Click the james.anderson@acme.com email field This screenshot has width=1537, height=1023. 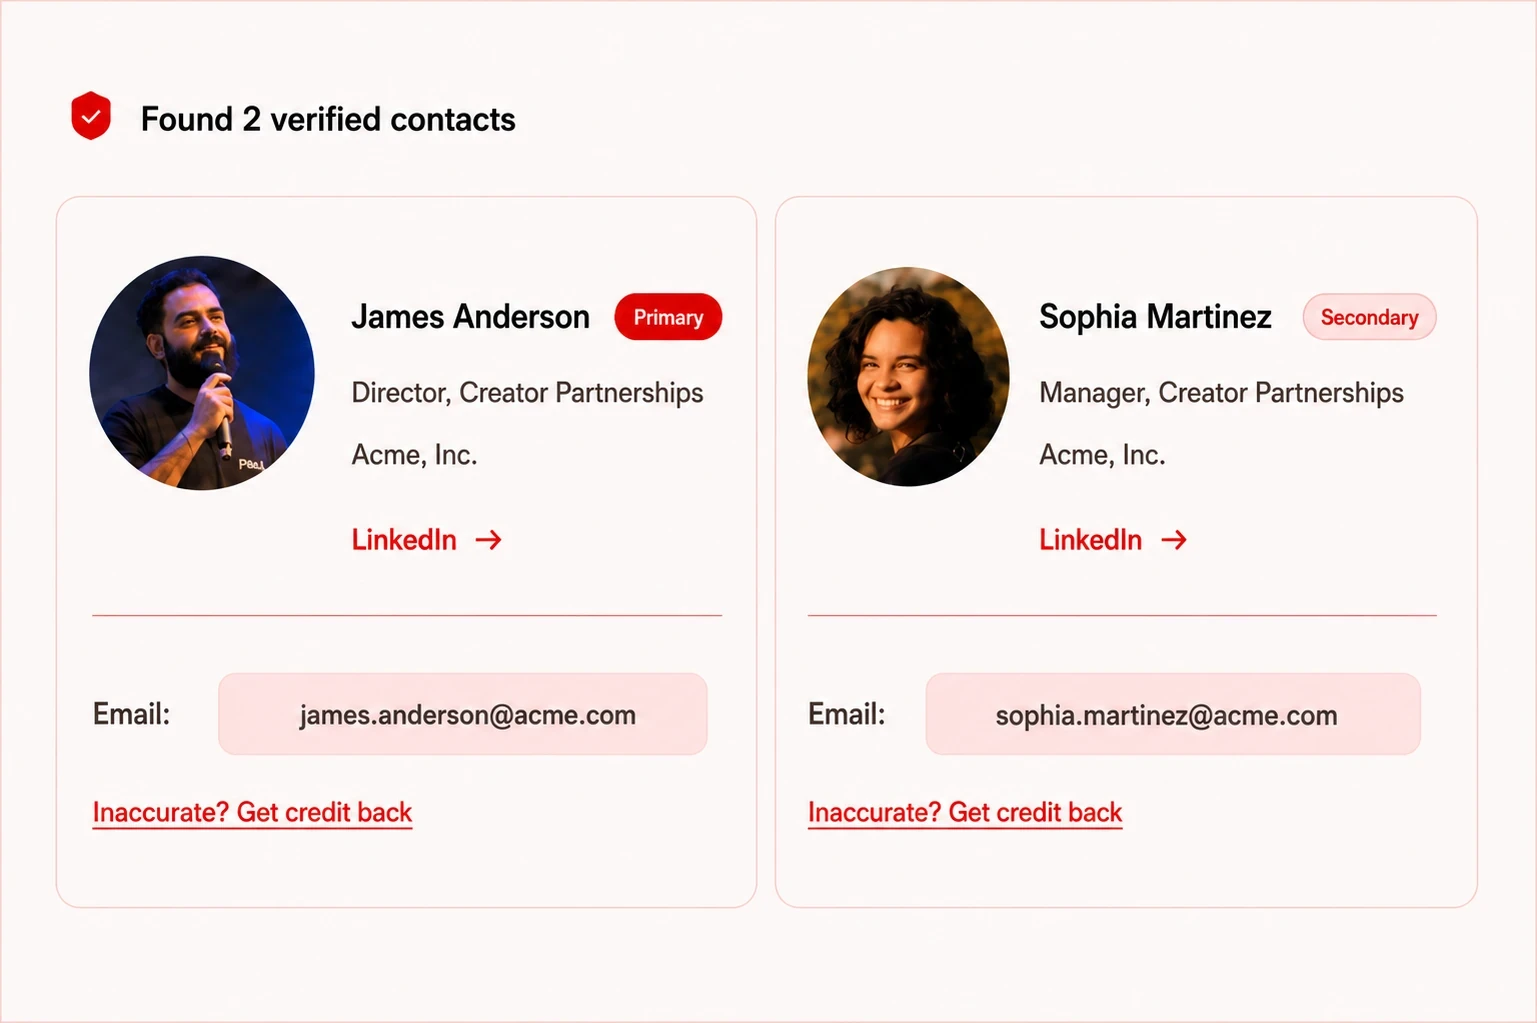click(463, 714)
